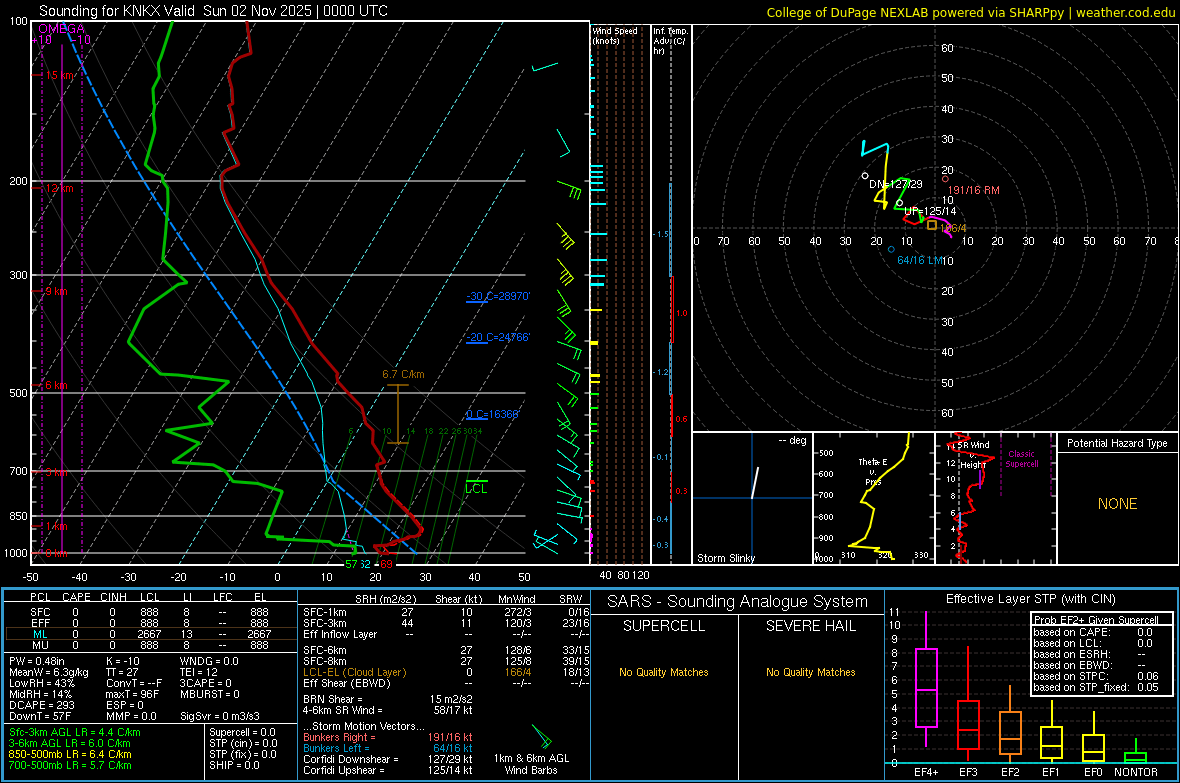Click the '-20 C=24766' level label

click(497, 337)
